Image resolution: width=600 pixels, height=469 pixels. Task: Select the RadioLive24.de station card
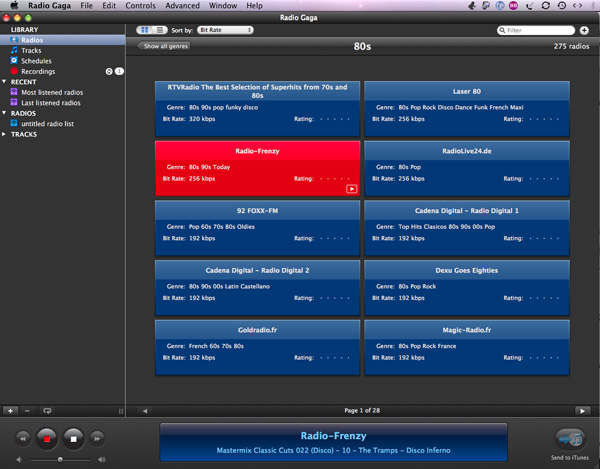point(467,168)
